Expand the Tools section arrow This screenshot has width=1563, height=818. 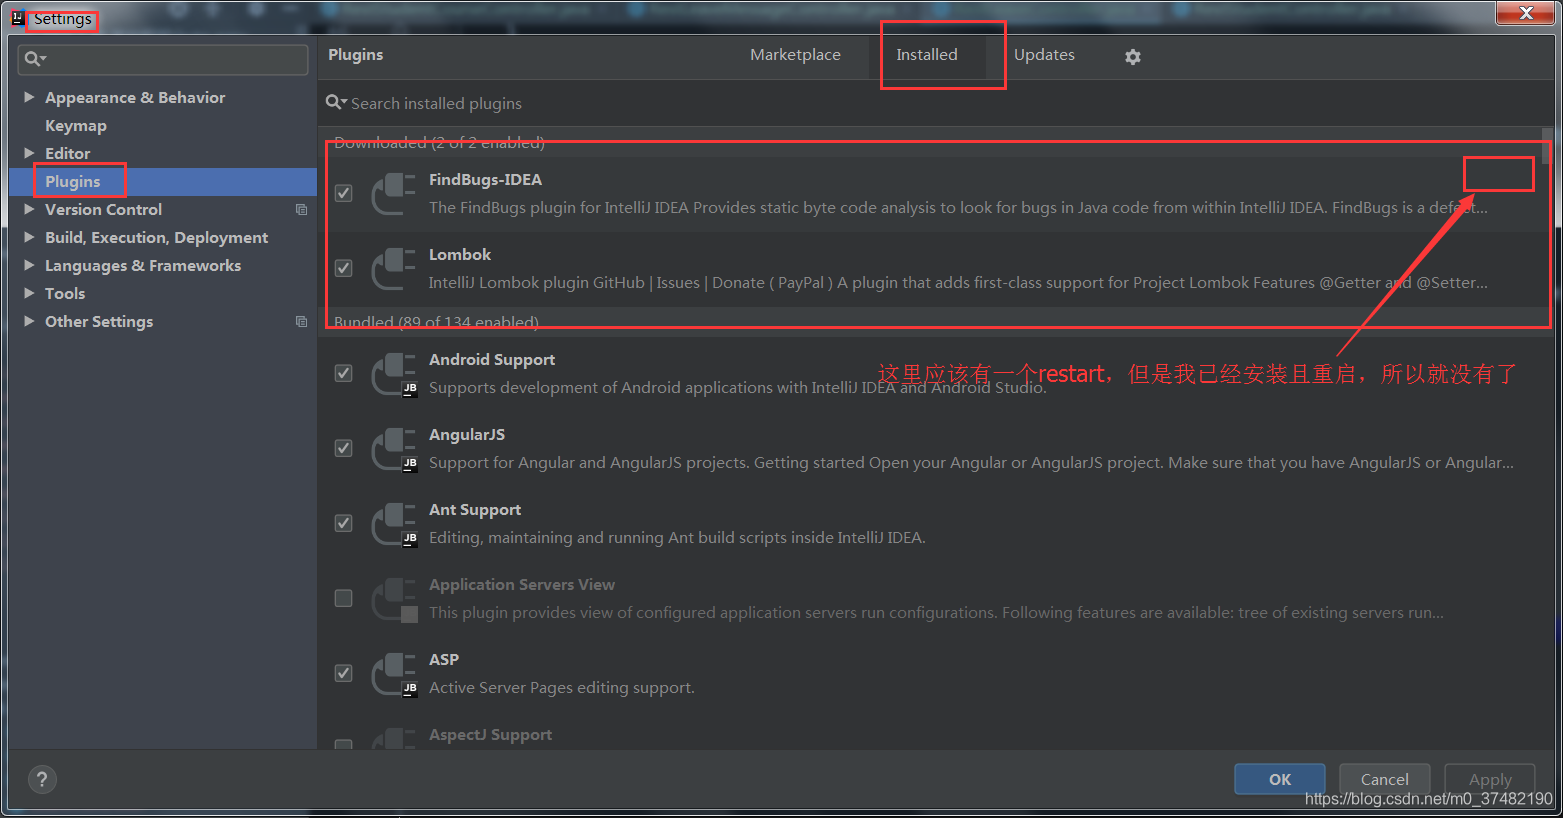(29, 293)
